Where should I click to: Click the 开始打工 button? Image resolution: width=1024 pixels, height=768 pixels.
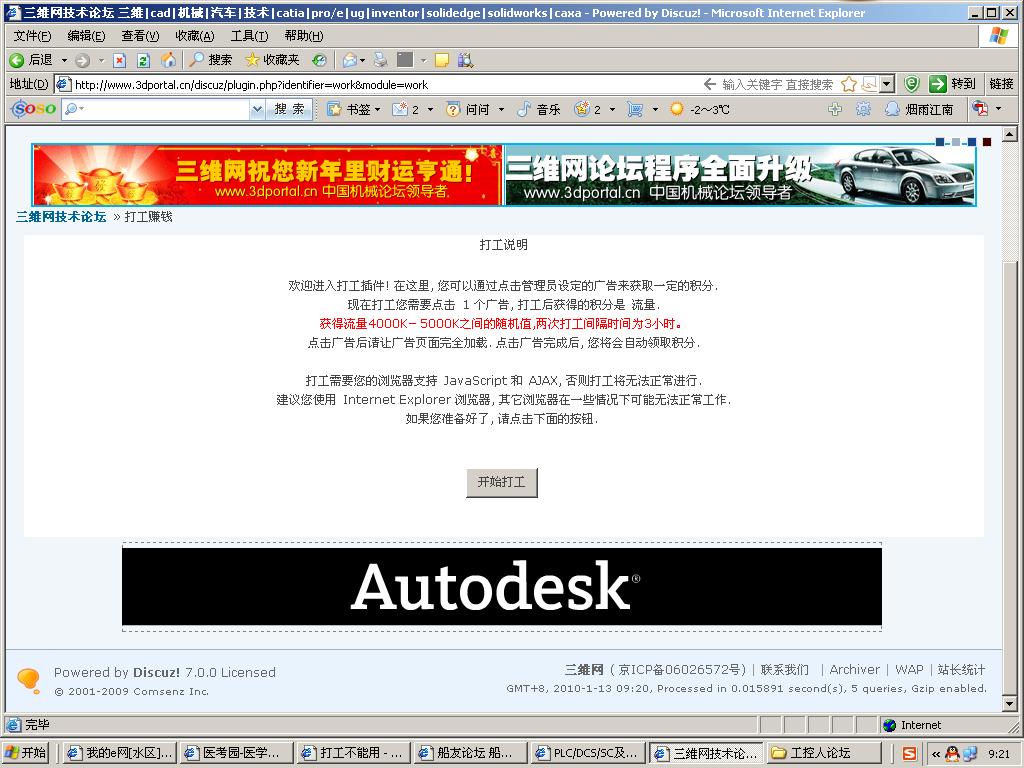point(502,482)
